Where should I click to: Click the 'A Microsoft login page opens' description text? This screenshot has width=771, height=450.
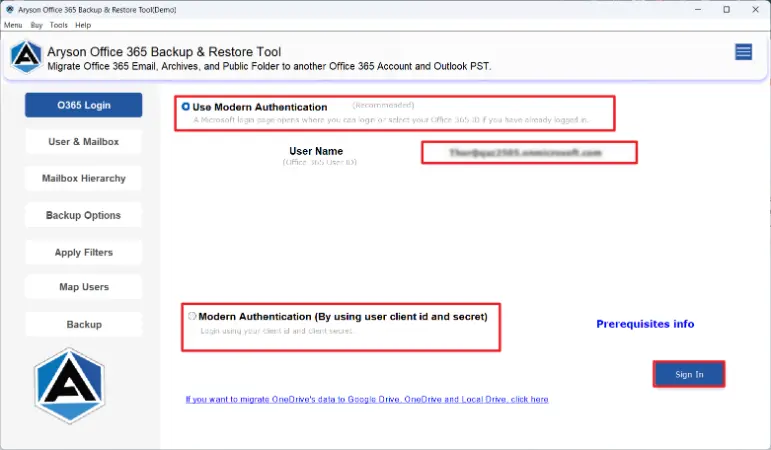[x=391, y=120]
